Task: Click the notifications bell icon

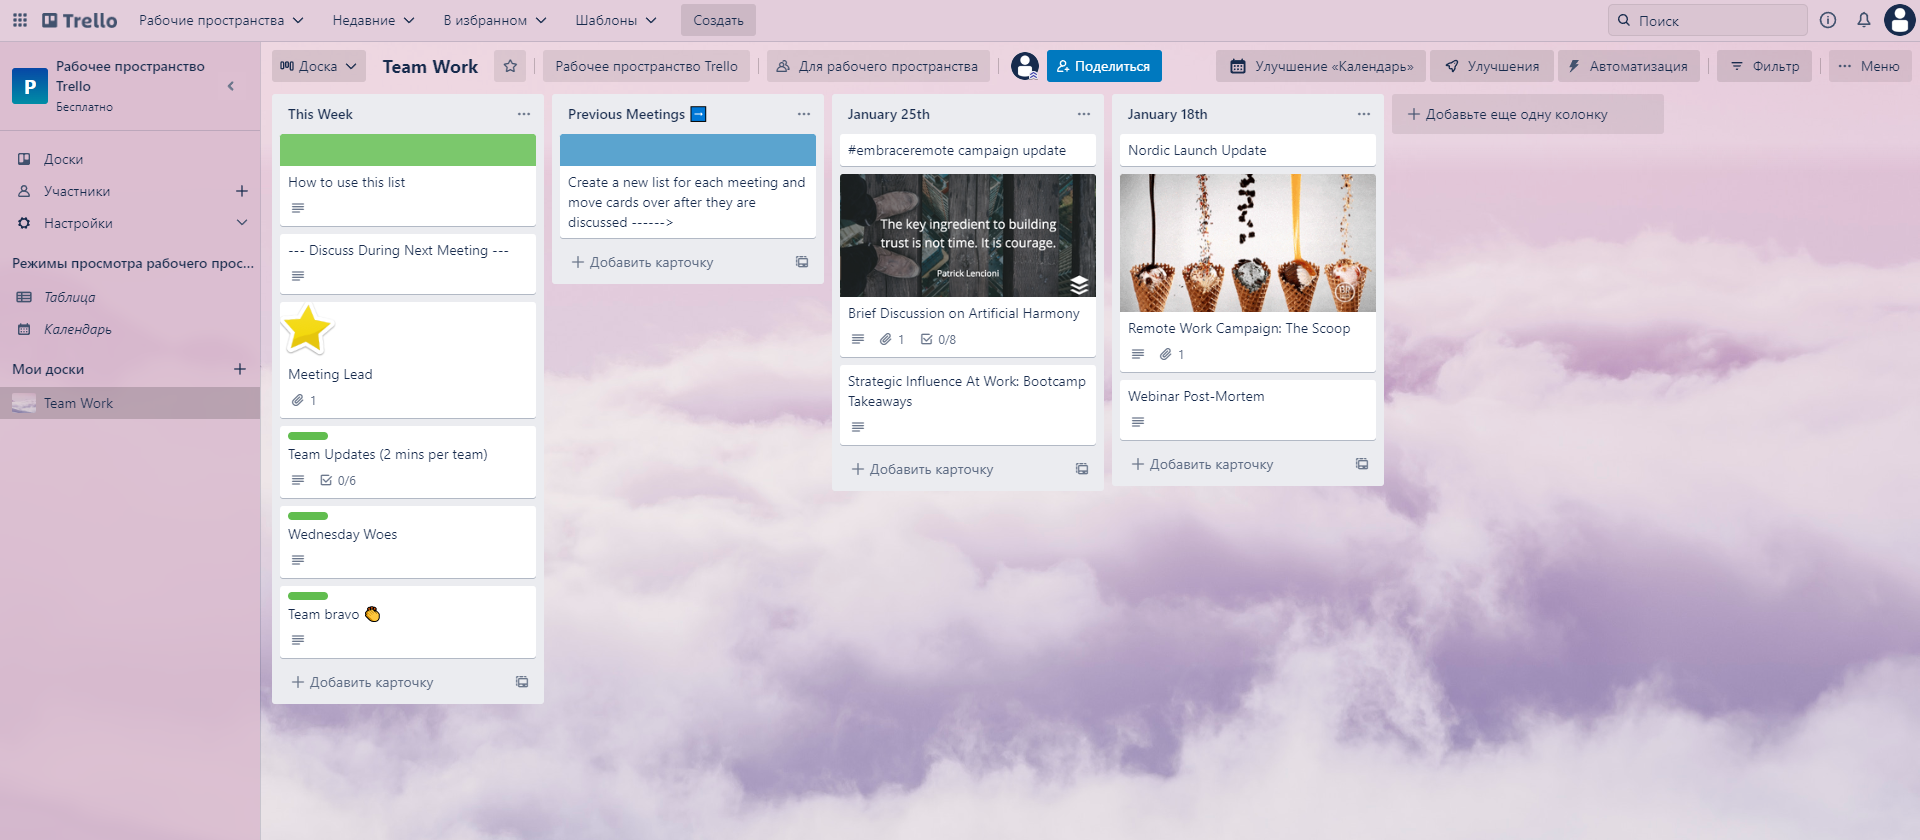Action: pos(1864,20)
